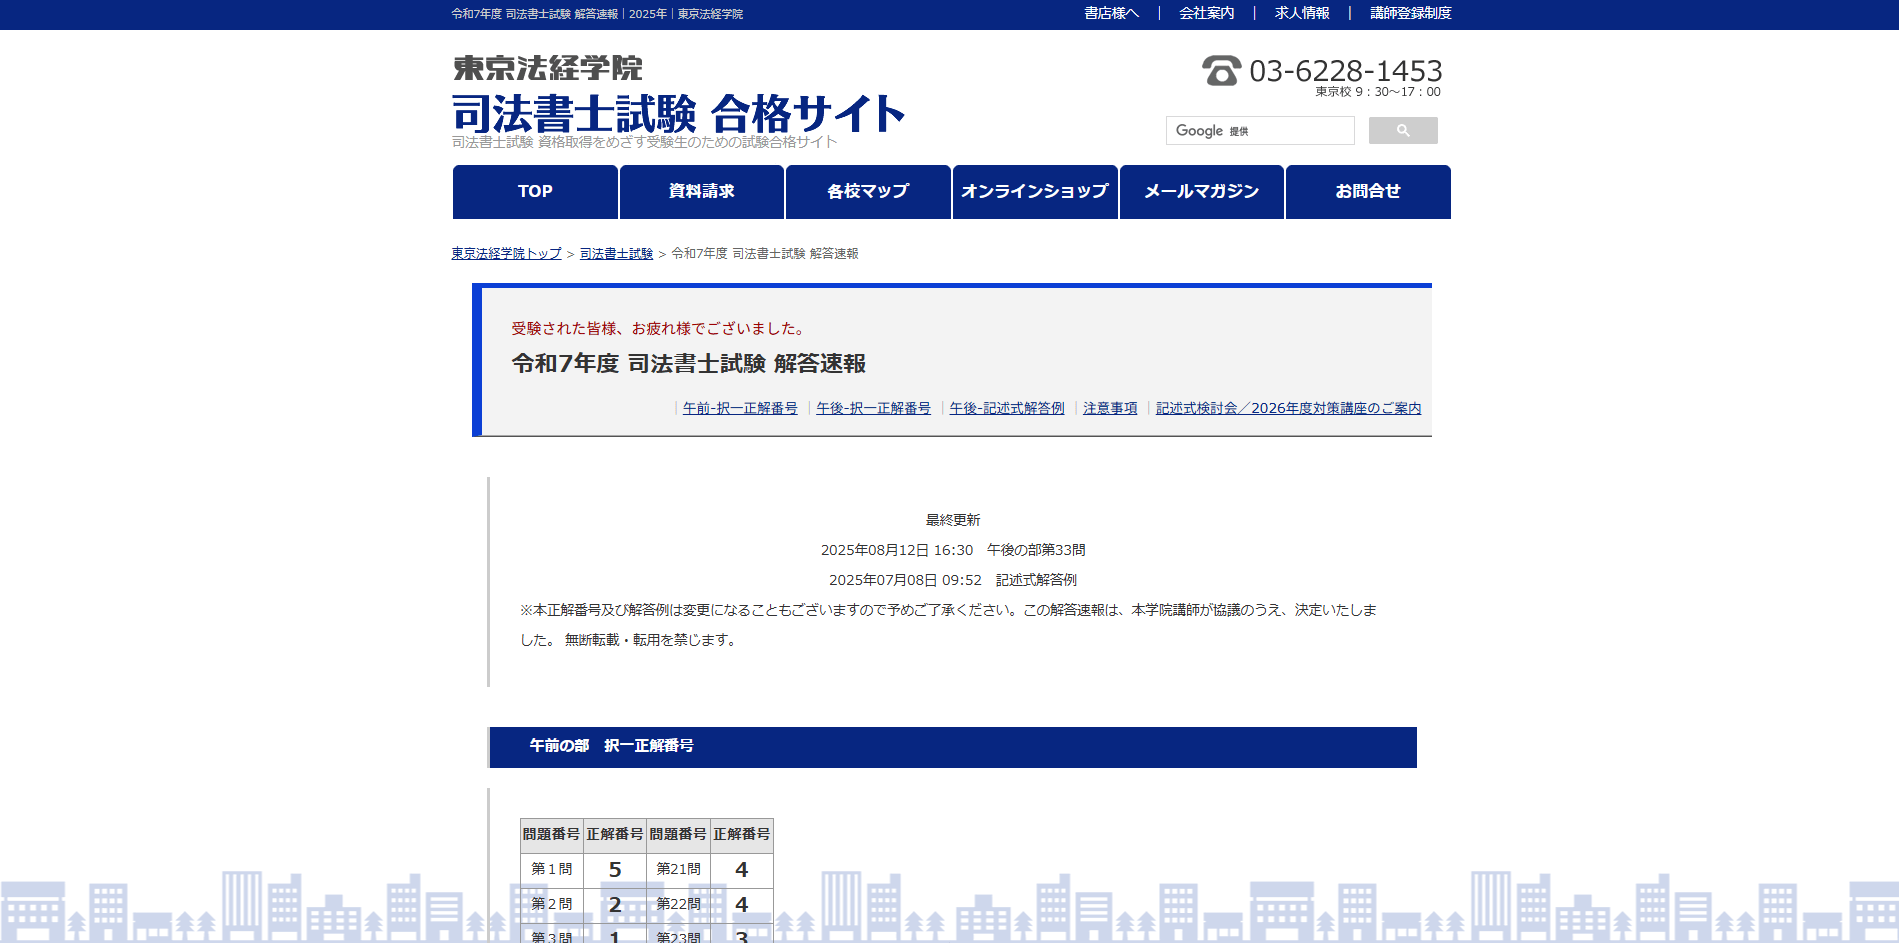Open the お問合せ contact page

(x=1367, y=192)
